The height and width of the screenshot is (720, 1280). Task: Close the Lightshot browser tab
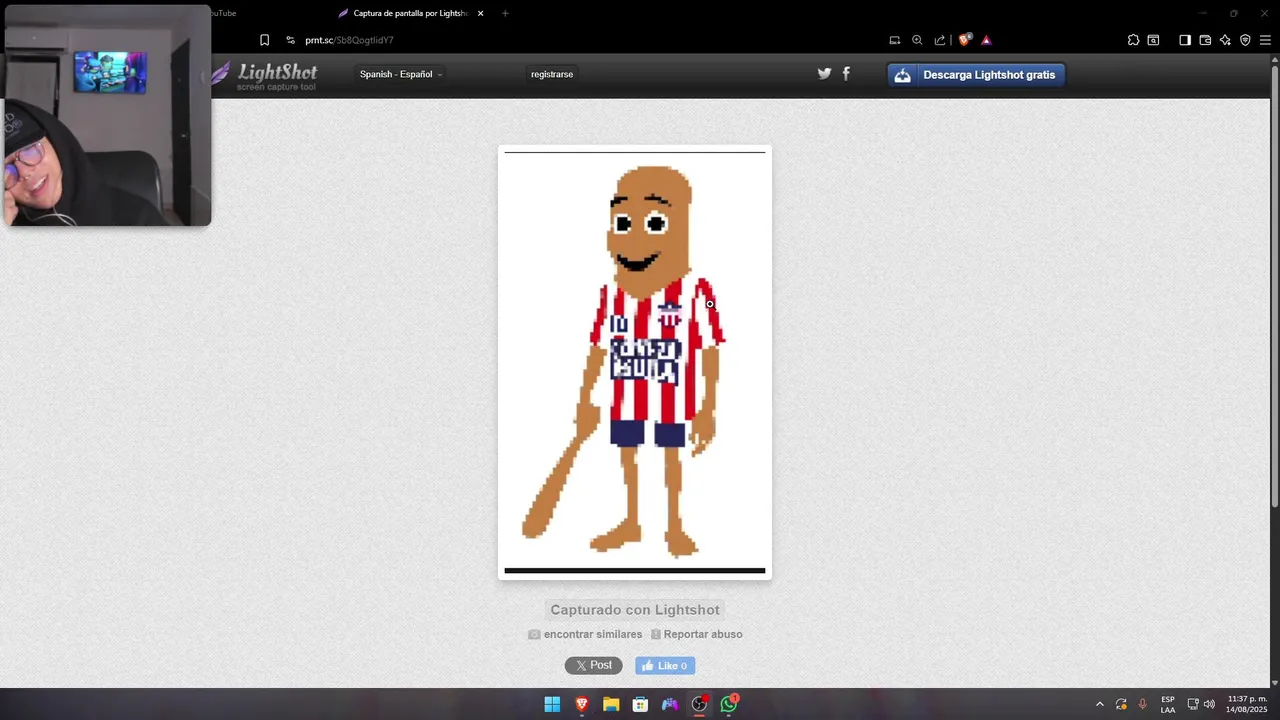point(480,13)
